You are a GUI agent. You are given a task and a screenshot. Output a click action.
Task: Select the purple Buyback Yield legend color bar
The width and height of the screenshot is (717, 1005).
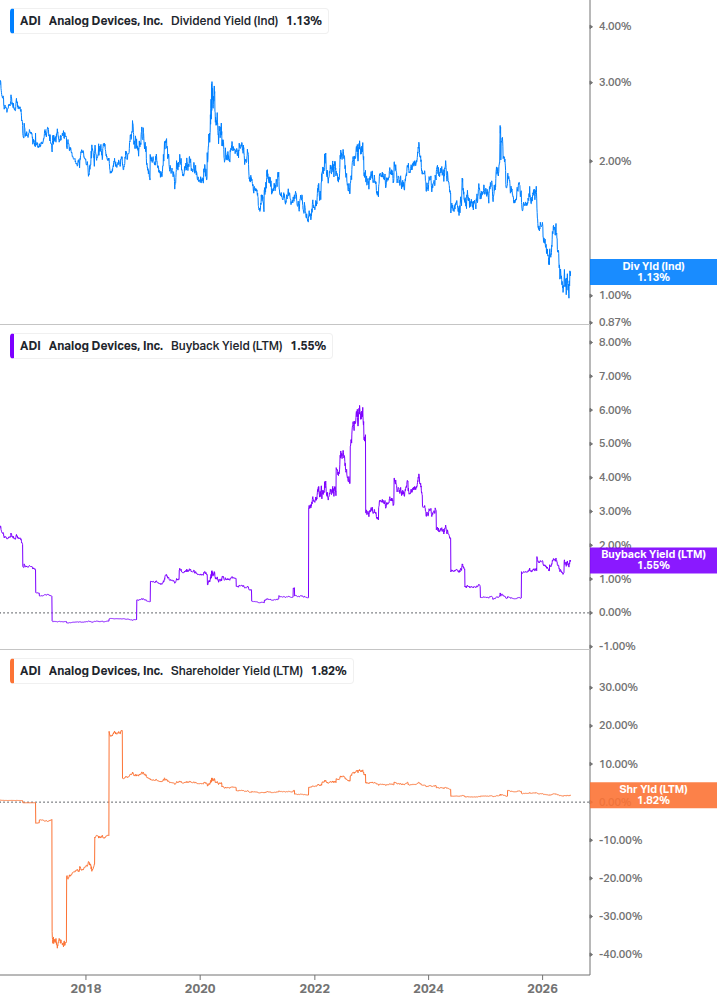click(x=12, y=346)
